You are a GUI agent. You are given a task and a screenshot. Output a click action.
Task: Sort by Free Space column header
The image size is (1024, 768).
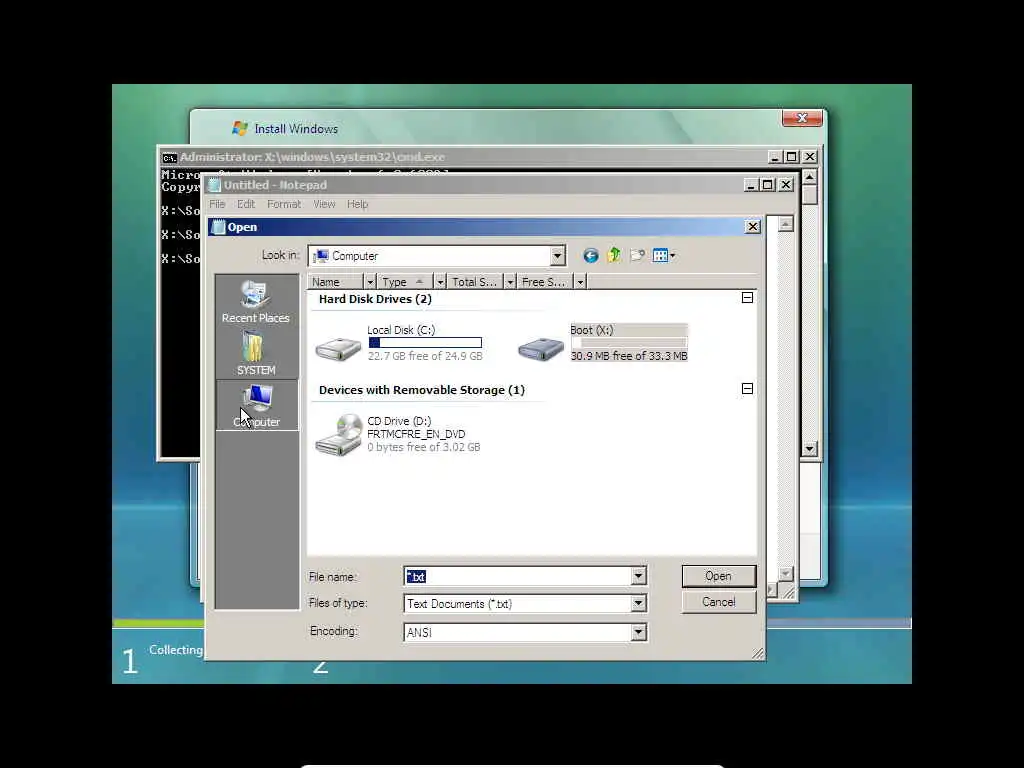click(x=546, y=281)
